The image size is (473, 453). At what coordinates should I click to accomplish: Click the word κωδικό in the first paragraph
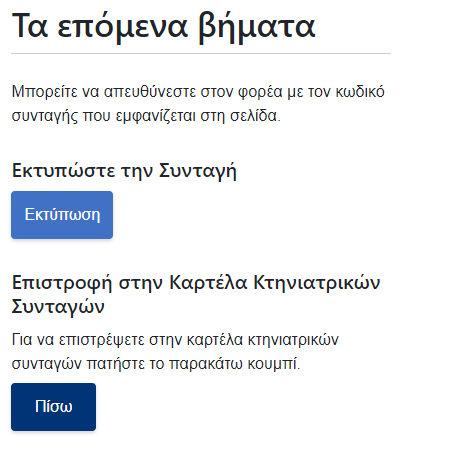point(360,92)
